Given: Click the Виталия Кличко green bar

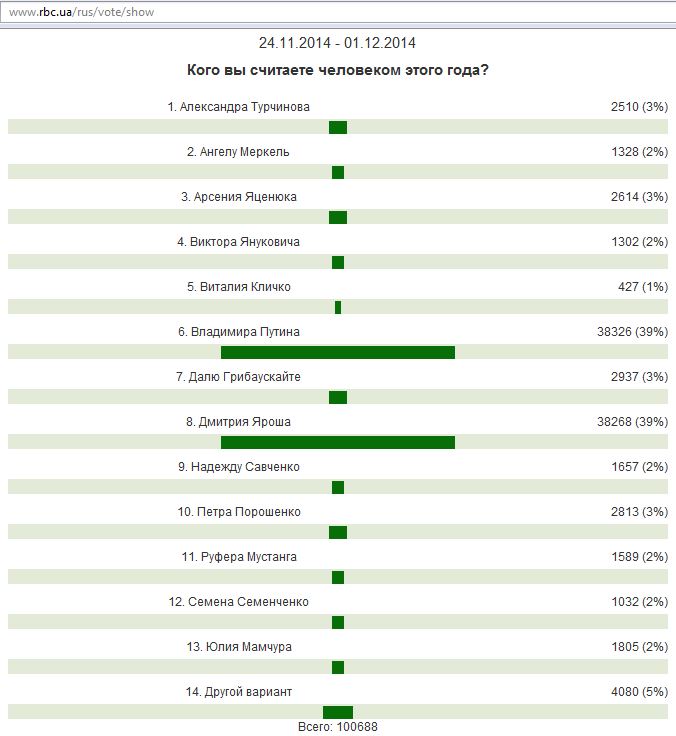Looking at the screenshot, I should (338, 307).
